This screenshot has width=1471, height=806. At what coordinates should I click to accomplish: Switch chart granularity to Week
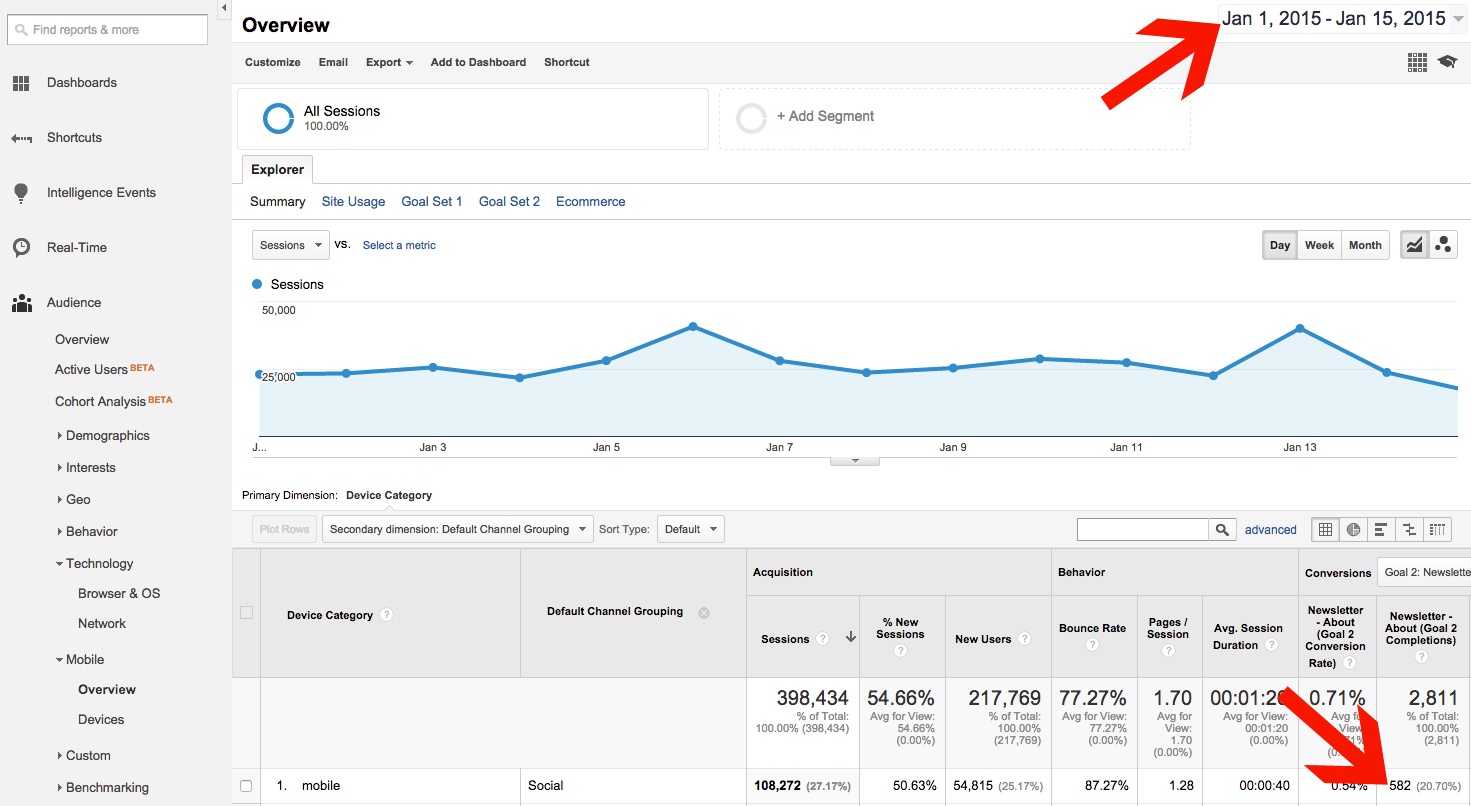tap(1319, 245)
